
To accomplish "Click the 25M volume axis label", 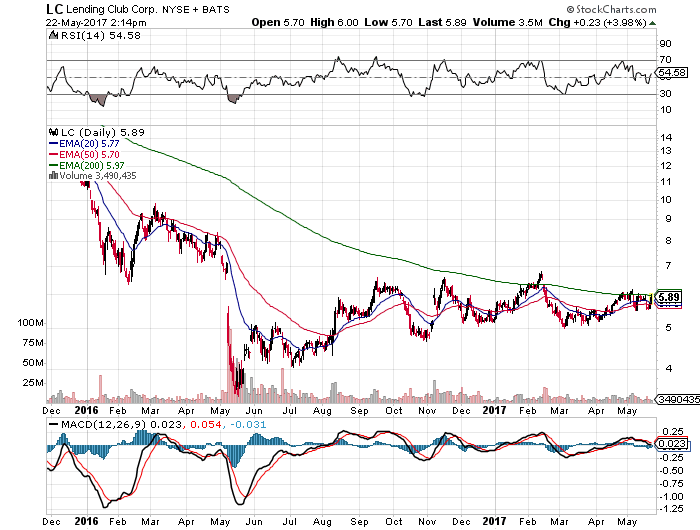I will (x=33, y=383).
